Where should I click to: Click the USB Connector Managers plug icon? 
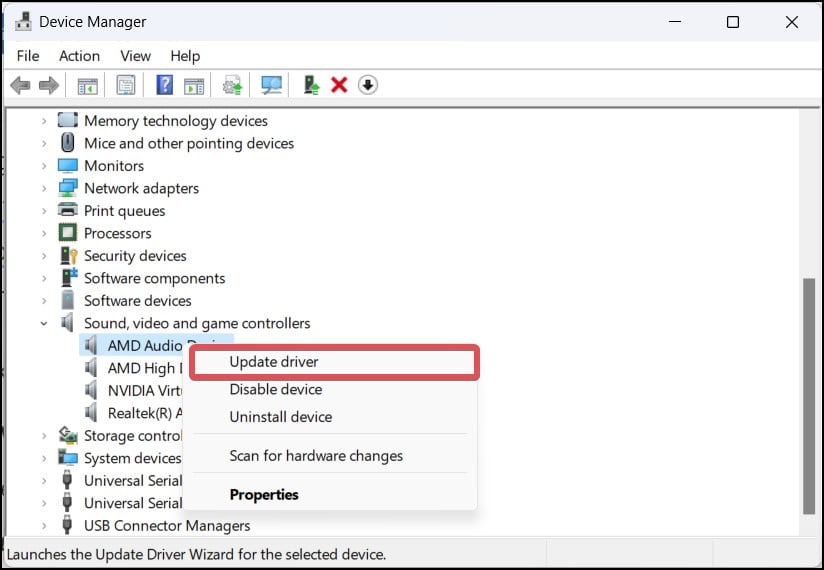67,525
